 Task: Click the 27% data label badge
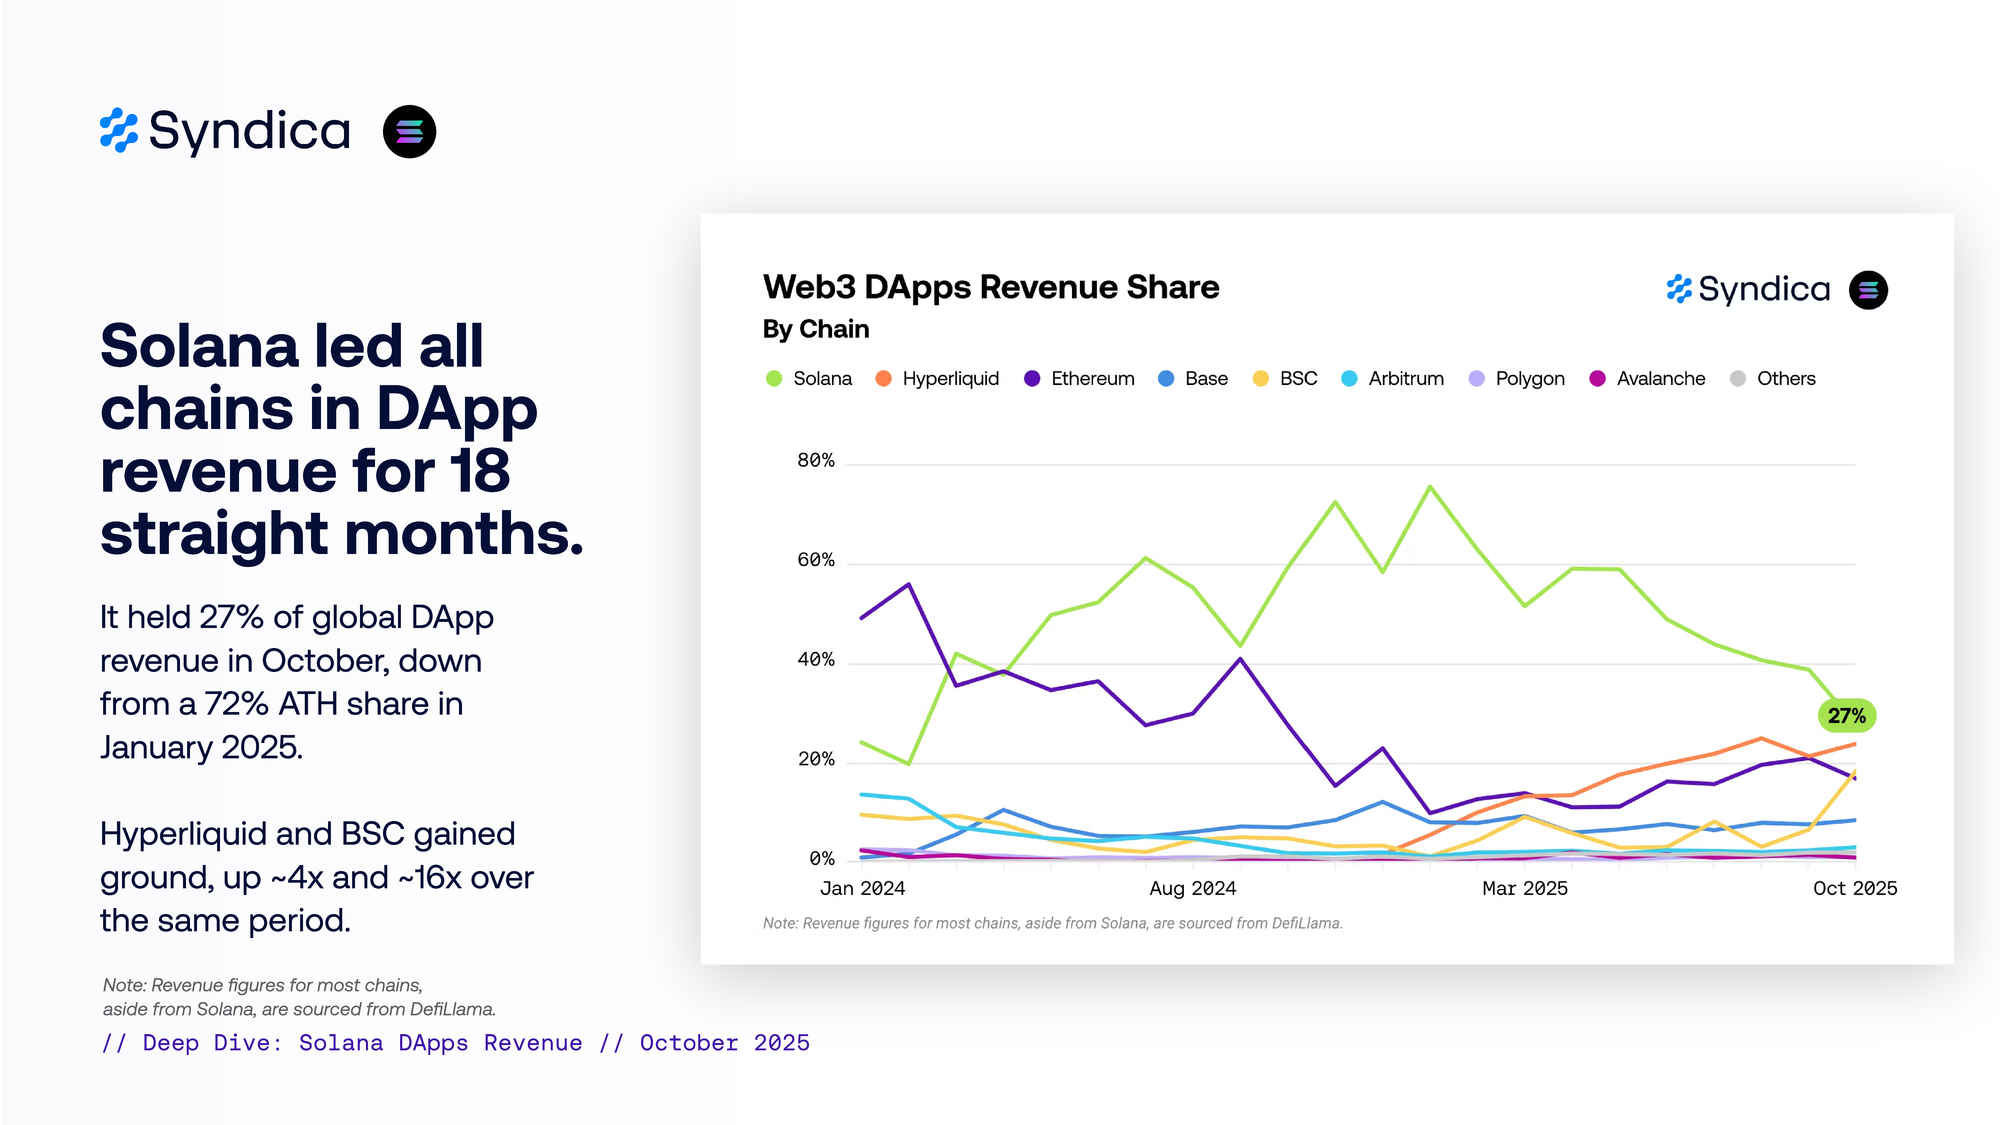point(1846,716)
